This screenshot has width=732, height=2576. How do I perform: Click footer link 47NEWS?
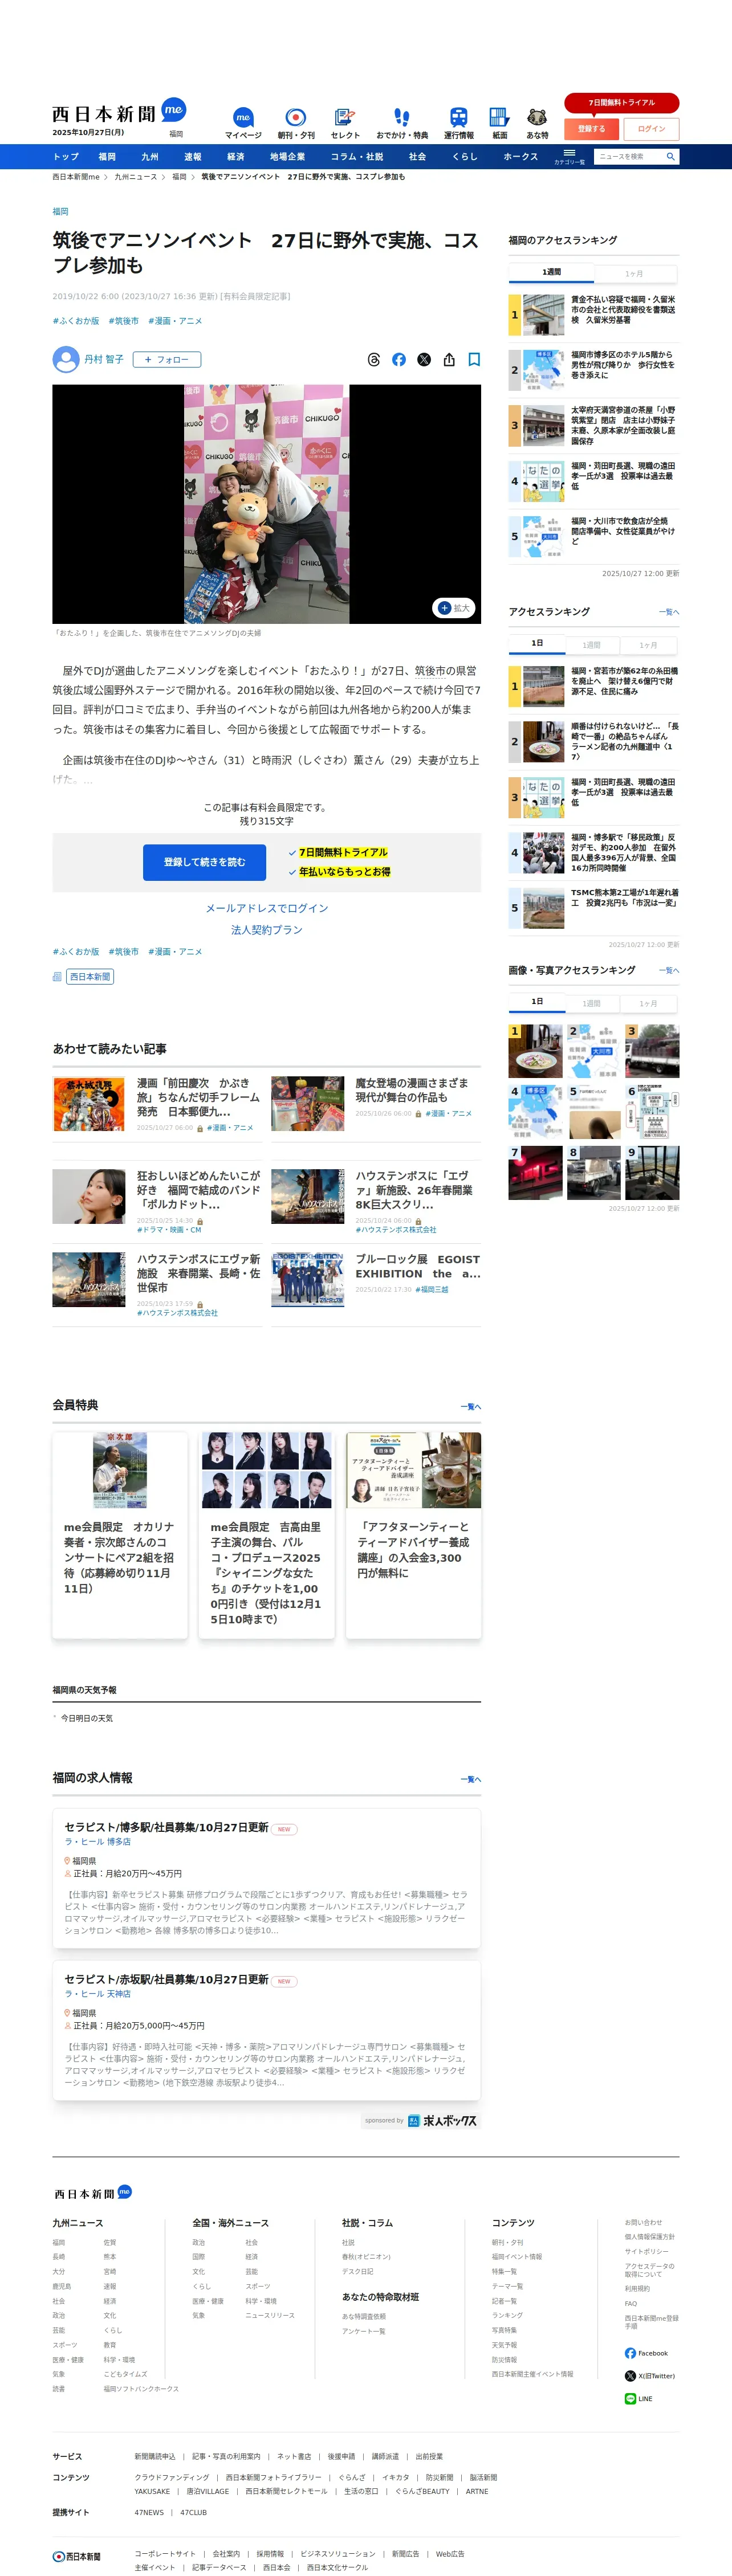149,2512
